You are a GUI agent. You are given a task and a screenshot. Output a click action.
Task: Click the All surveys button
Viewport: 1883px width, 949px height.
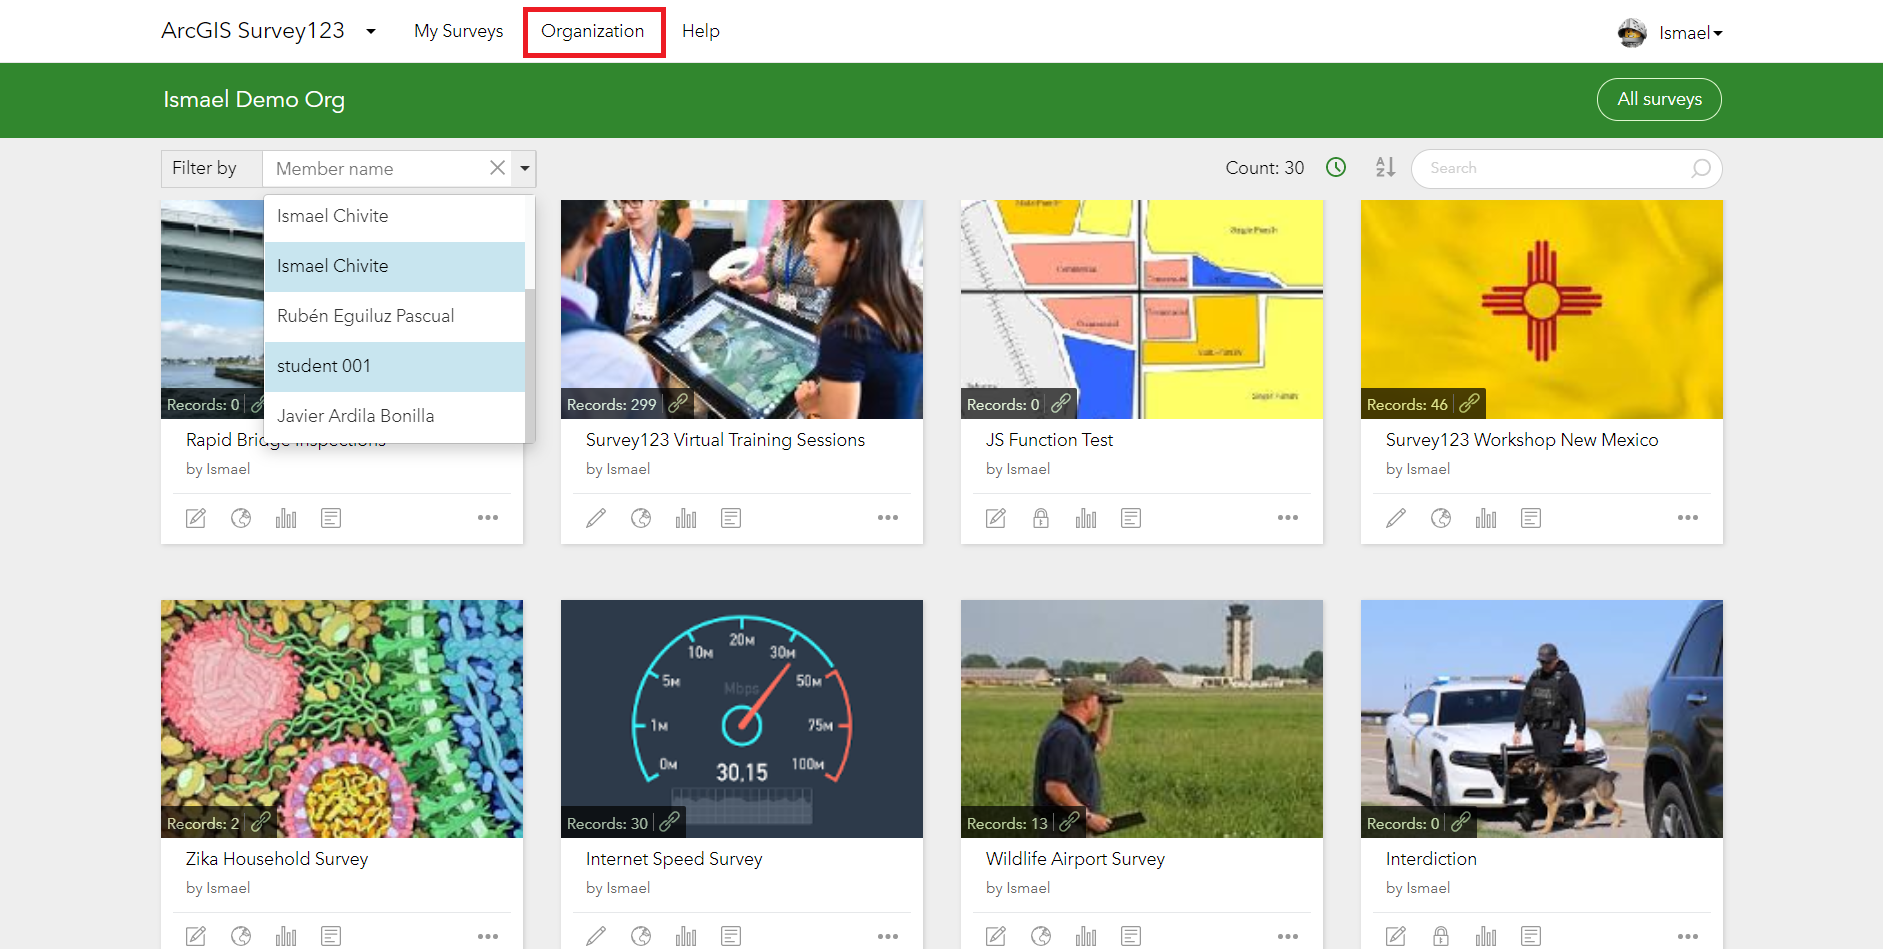tap(1659, 99)
